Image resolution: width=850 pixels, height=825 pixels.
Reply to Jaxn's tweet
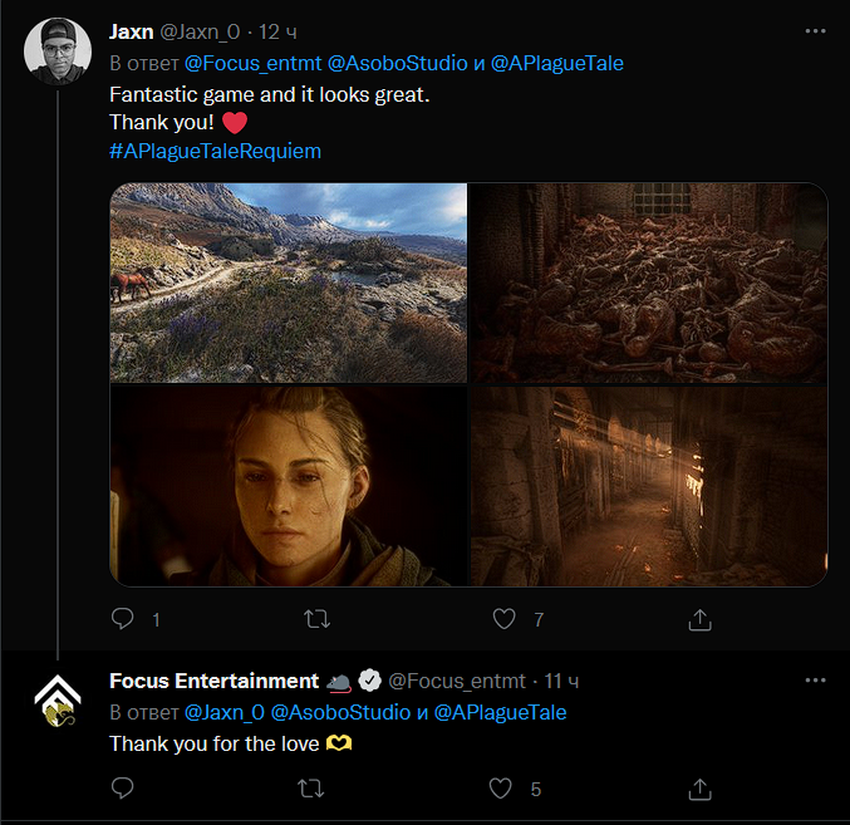coord(122,619)
